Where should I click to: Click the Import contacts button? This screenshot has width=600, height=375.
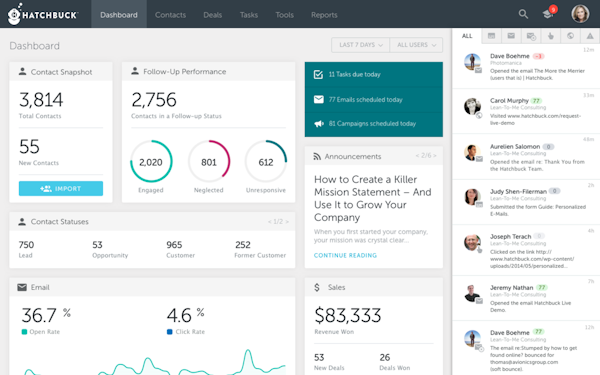tap(61, 188)
